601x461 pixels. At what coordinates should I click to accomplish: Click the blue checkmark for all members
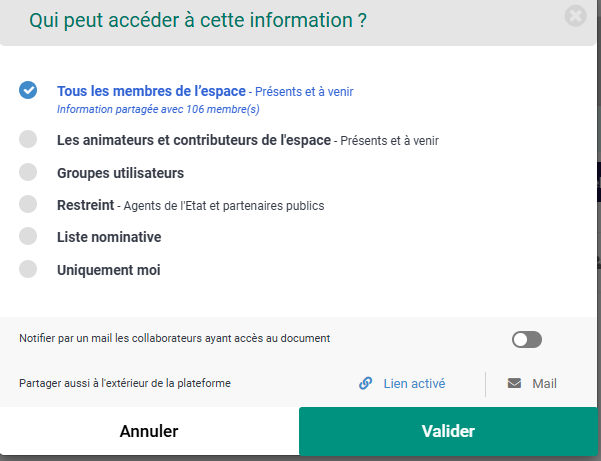[28, 90]
